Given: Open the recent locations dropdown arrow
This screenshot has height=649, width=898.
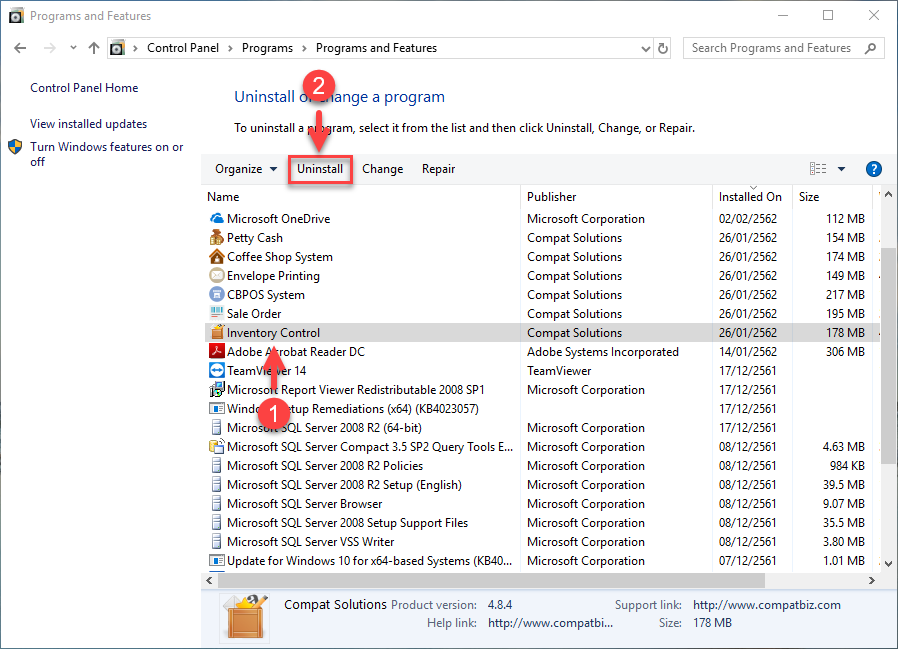Looking at the screenshot, I should tap(73, 48).
